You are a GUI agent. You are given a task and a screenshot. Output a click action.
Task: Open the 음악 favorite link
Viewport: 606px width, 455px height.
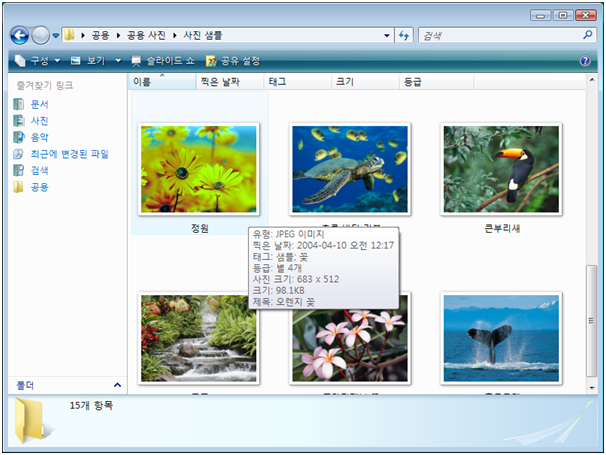(x=39, y=137)
